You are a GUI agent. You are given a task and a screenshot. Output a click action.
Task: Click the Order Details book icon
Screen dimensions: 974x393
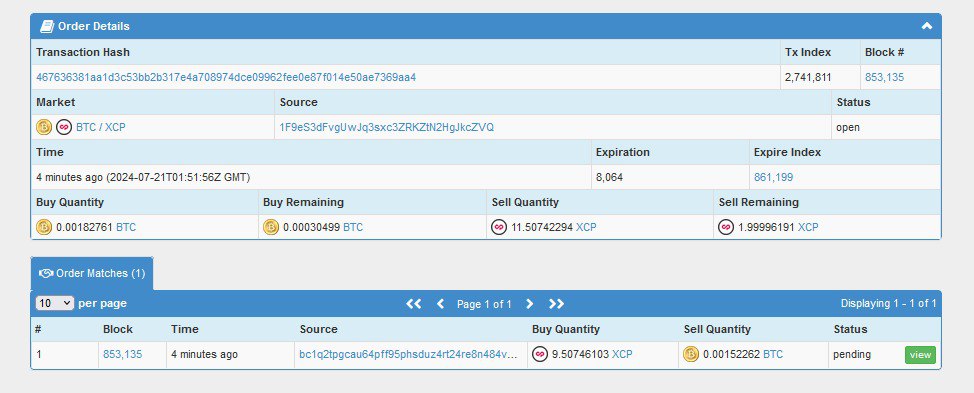point(47,26)
